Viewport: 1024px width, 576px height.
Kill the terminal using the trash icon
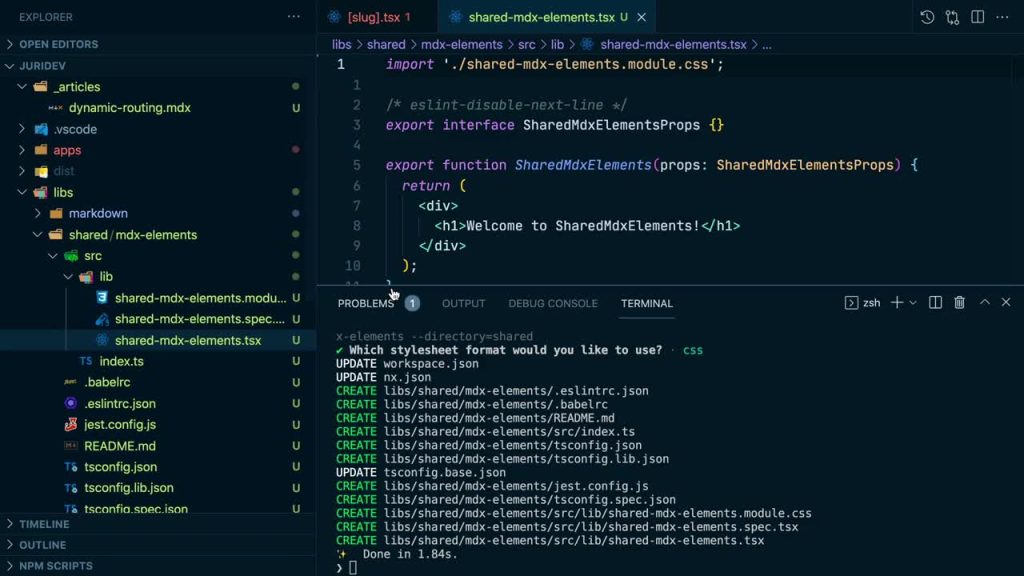(x=959, y=302)
